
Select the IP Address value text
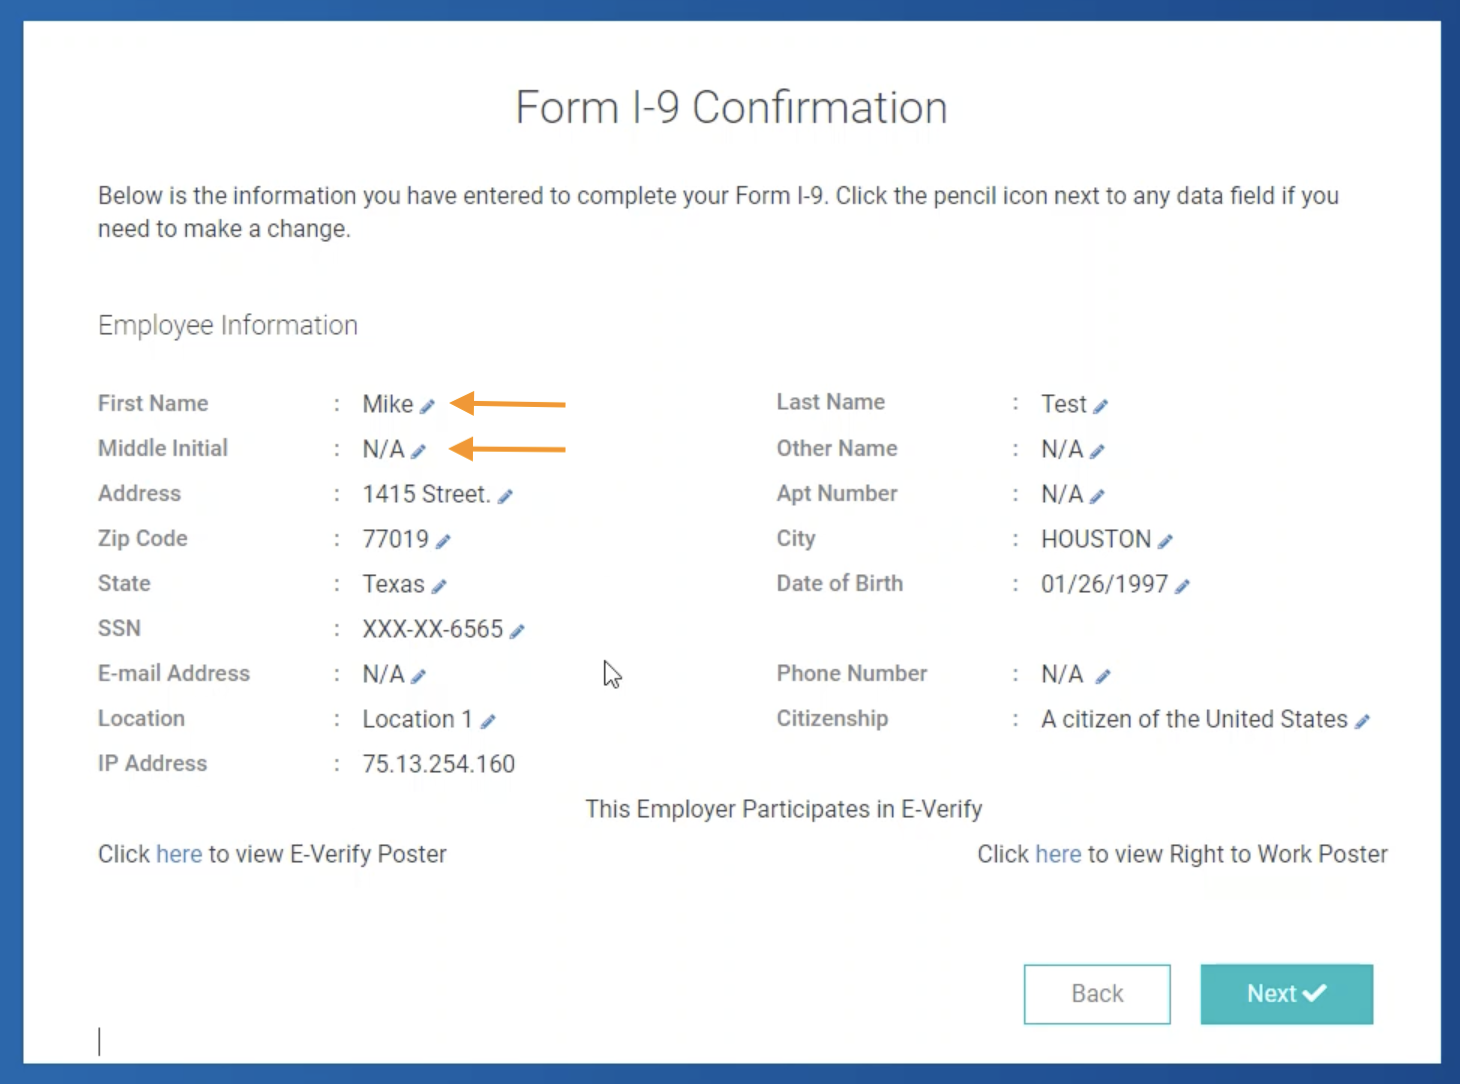(438, 764)
